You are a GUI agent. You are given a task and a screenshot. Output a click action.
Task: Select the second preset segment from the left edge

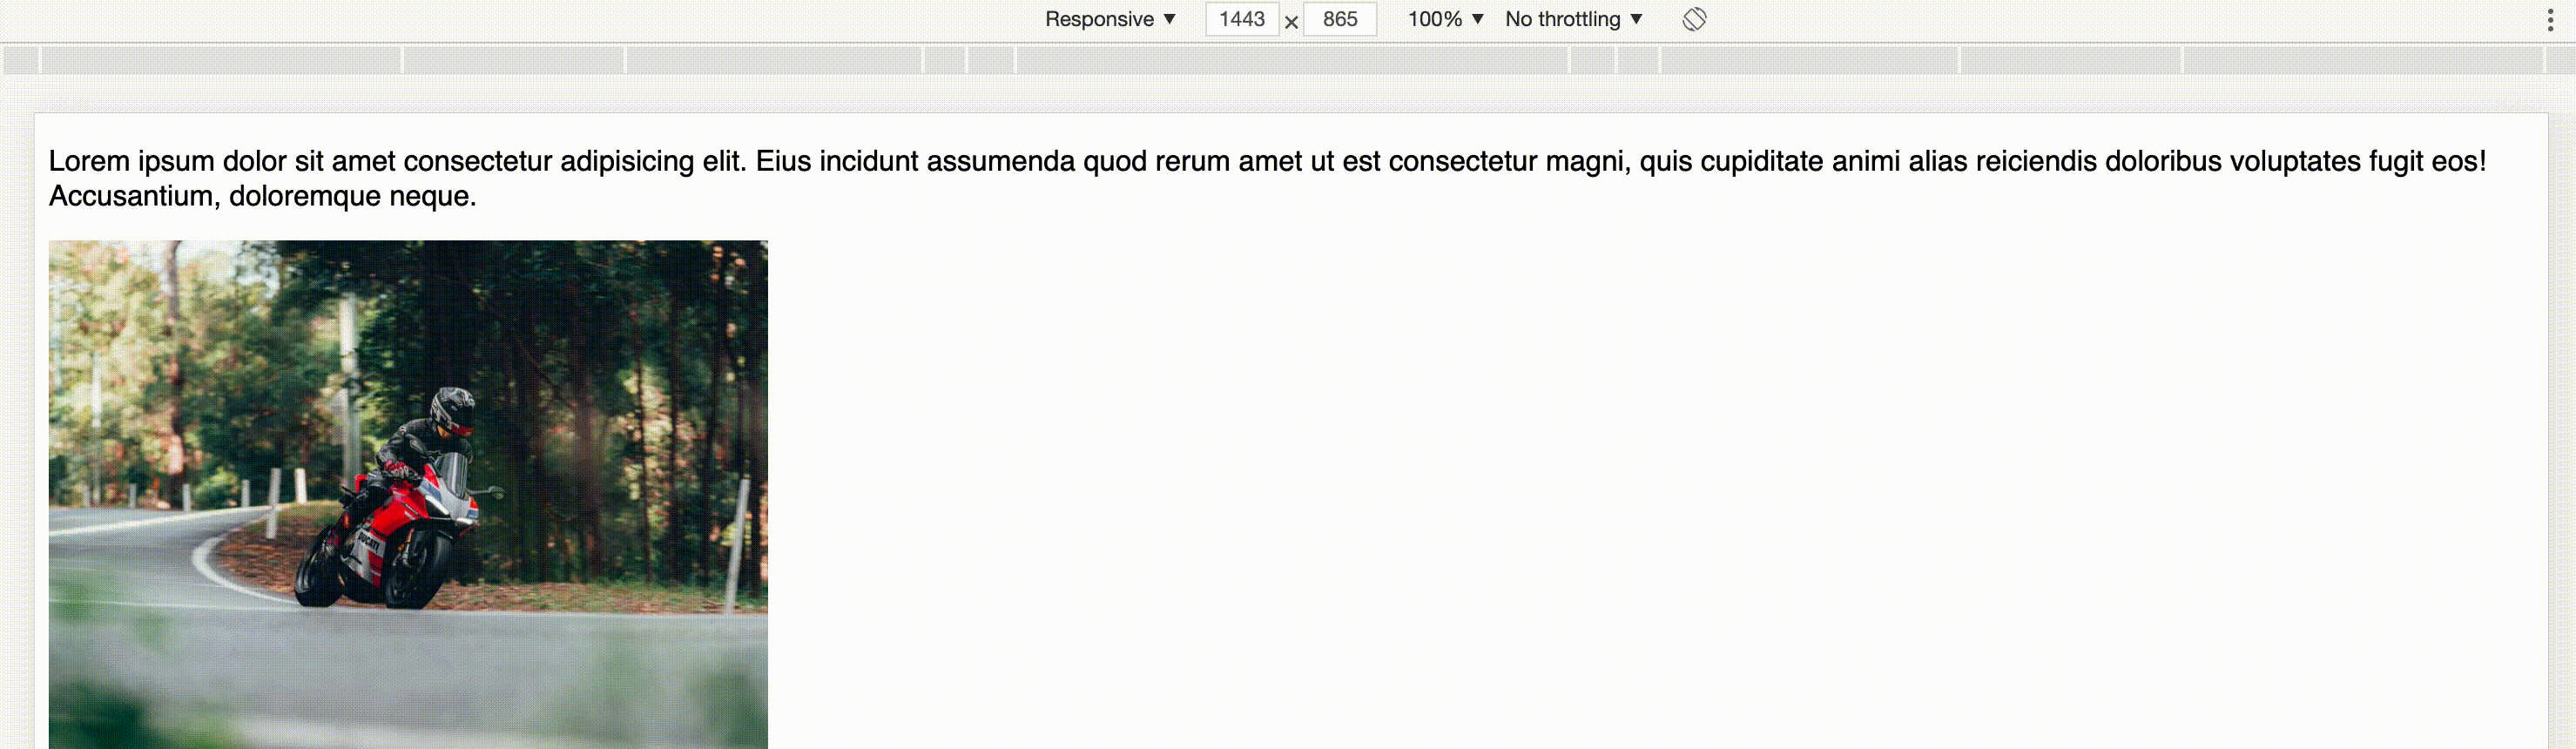[x=221, y=60]
